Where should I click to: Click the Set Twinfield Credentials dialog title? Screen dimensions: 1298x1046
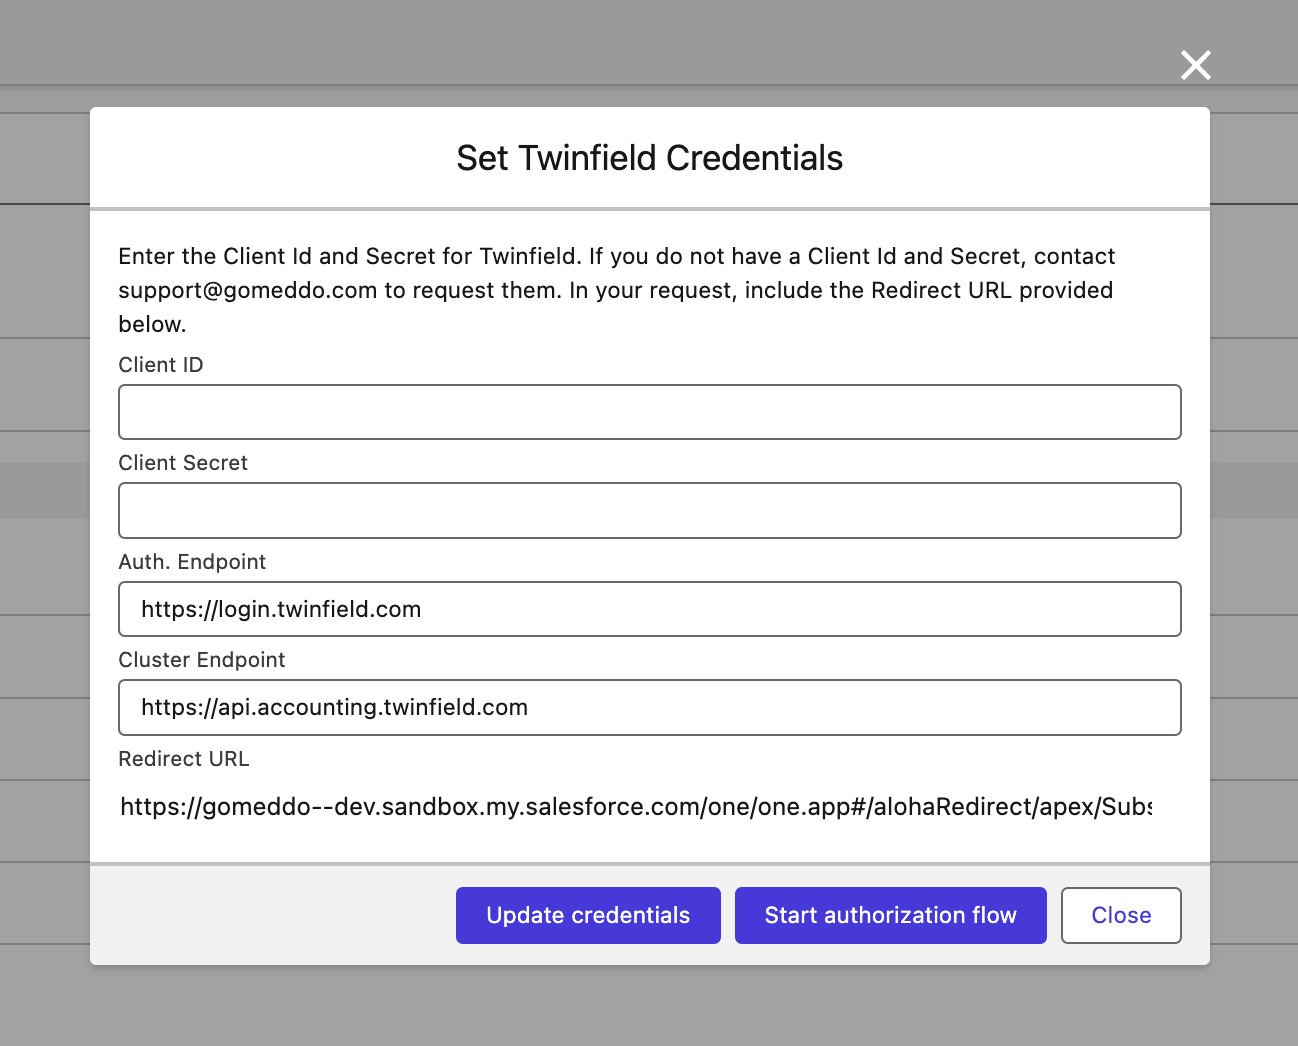(649, 157)
